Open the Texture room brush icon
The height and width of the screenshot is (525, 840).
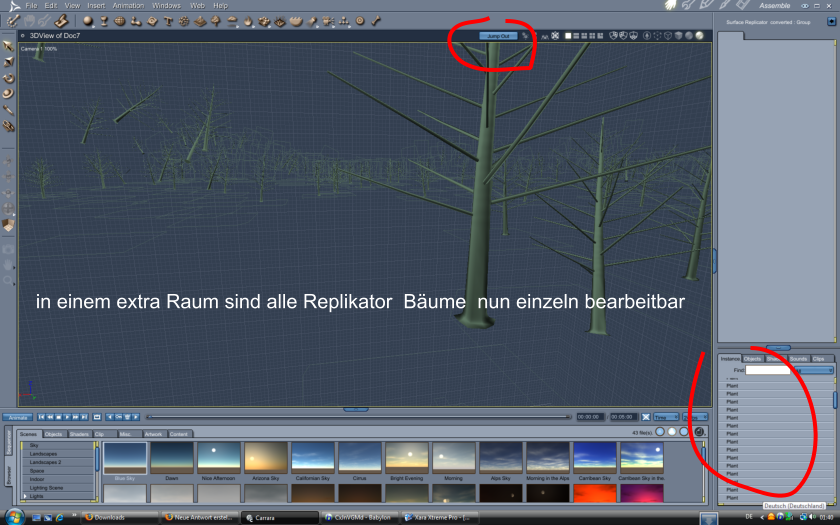coord(724,5)
